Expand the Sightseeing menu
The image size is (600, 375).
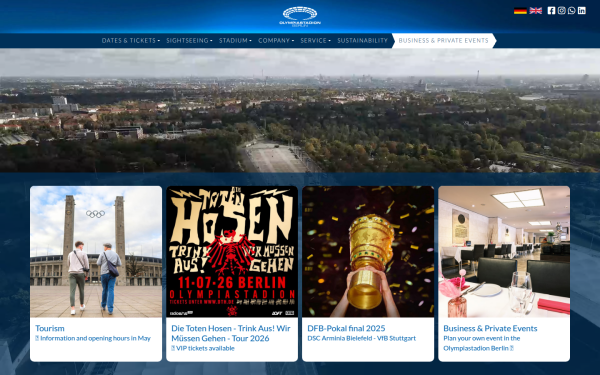click(x=189, y=41)
